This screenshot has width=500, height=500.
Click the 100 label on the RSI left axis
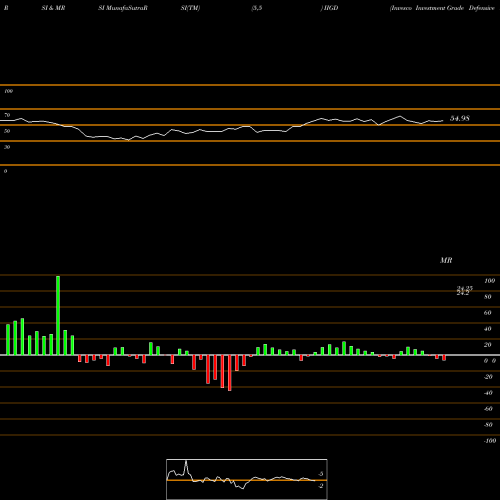(8, 91)
